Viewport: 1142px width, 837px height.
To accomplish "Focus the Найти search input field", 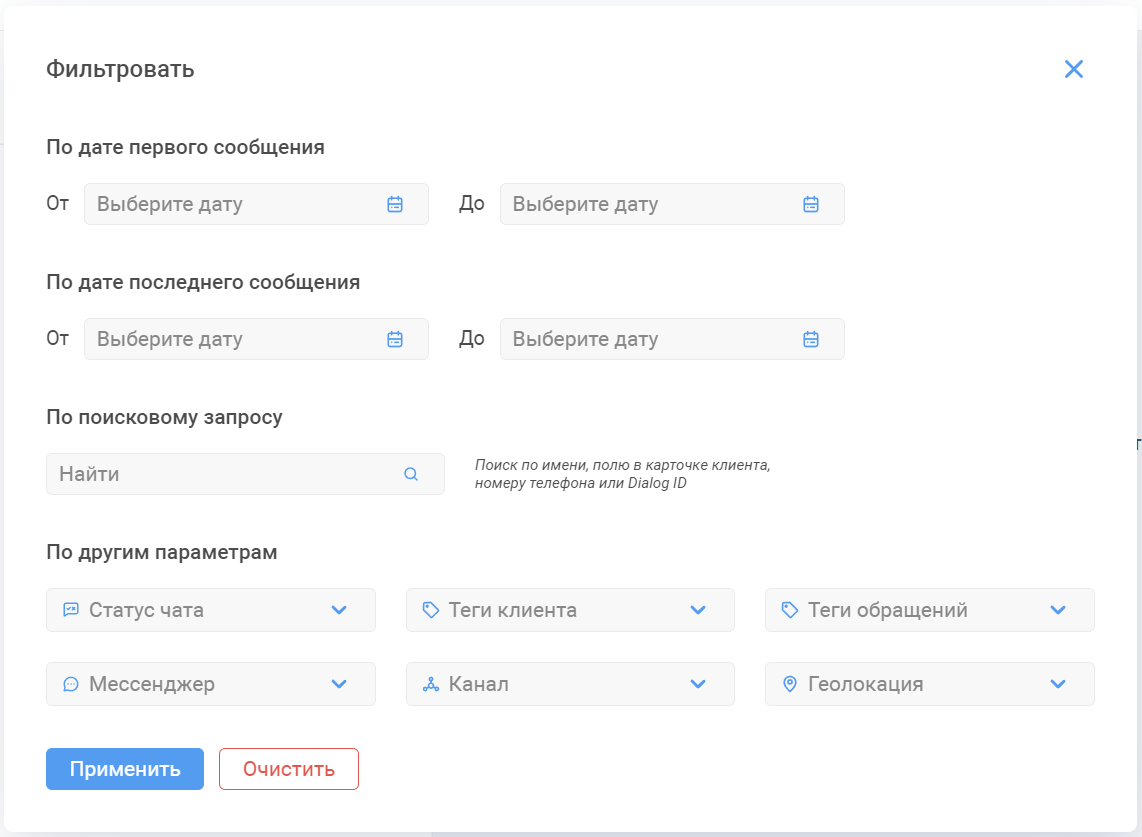I will click(x=245, y=474).
